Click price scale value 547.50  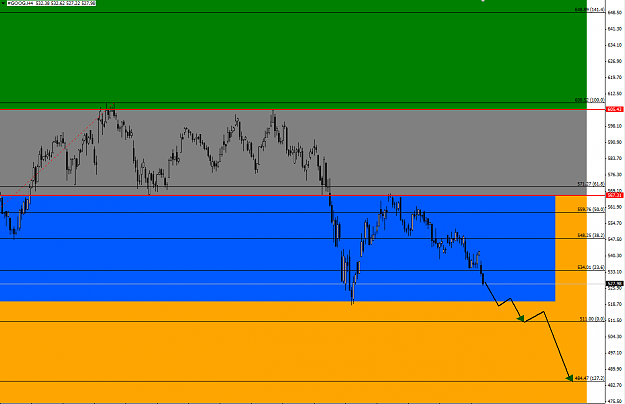coord(614,239)
